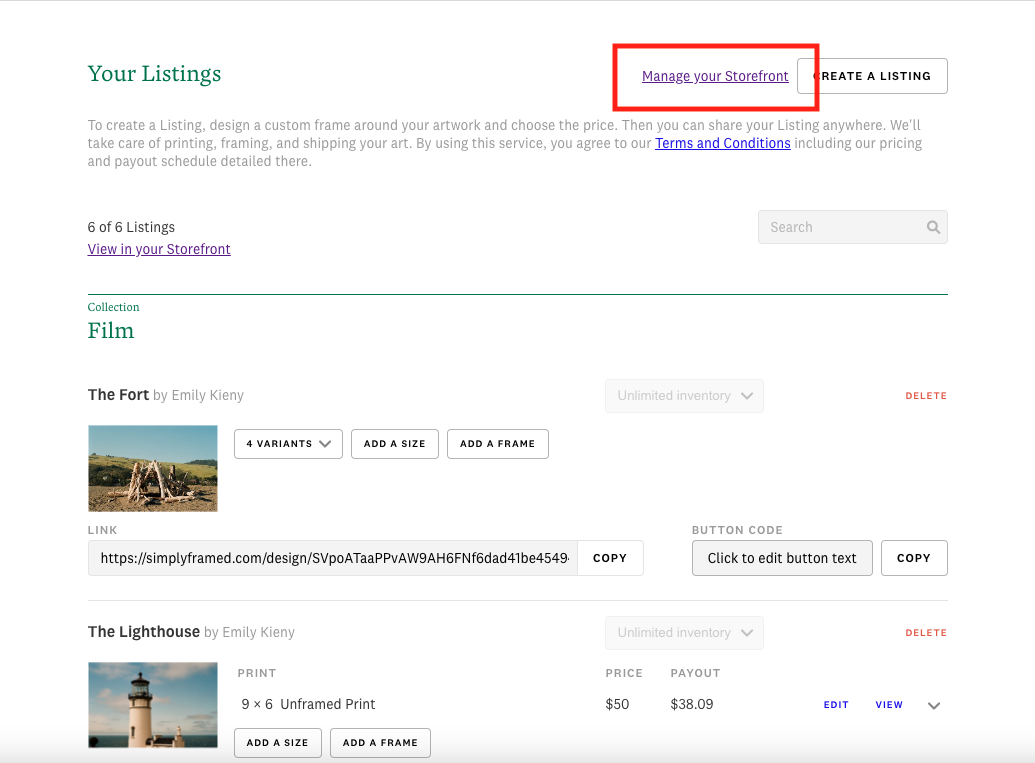Screen dimensions: 1035x763
Task: Open Manage your Storefront link
Action: click(x=715, y=76)
